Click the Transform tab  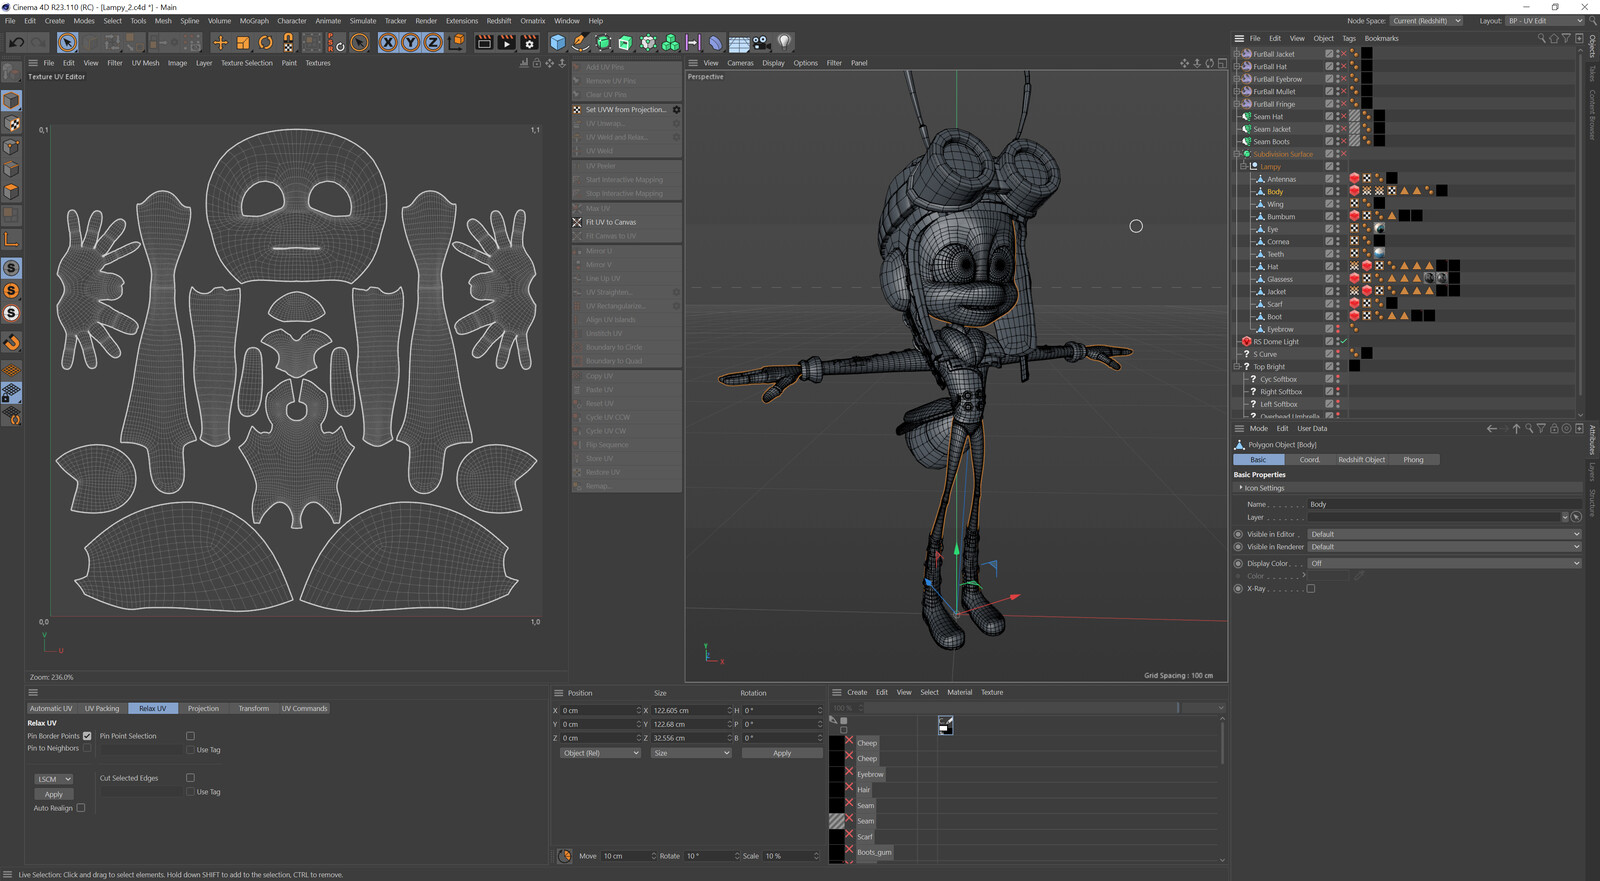point(253,708)
